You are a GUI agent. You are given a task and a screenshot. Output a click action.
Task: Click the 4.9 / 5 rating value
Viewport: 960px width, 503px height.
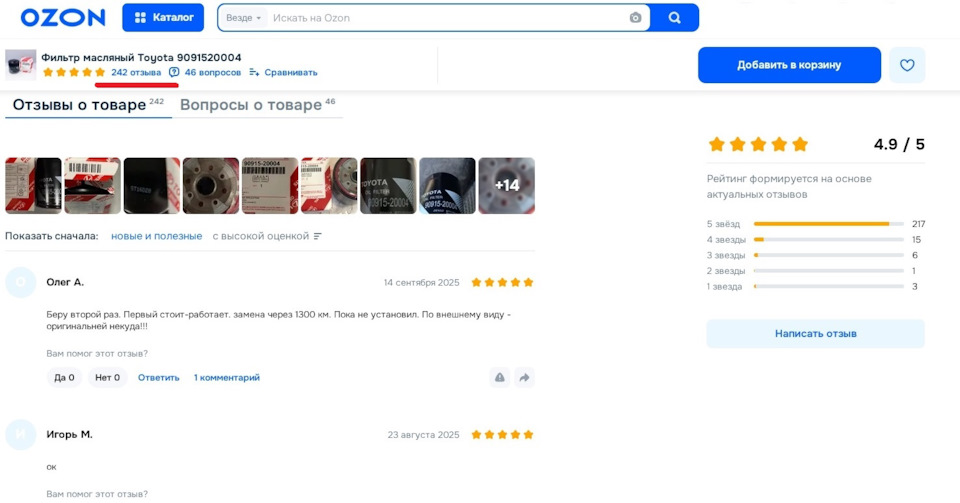[899, 144]
